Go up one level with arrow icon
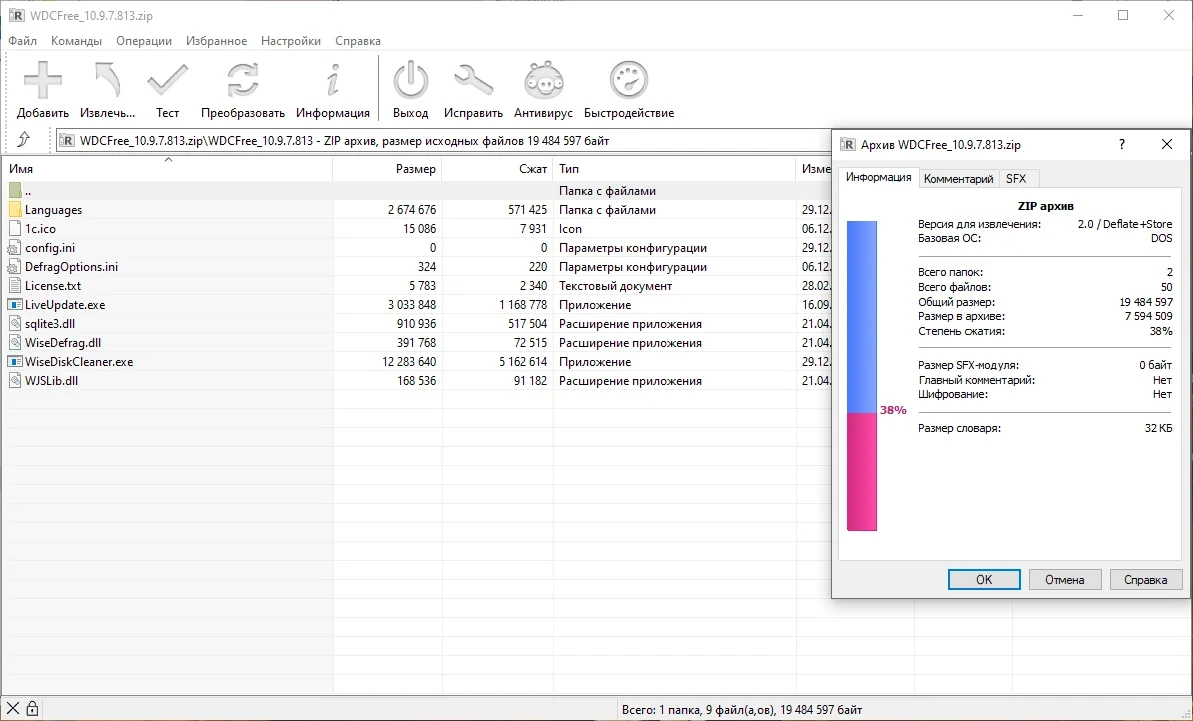Viewport: 1193px width, 721px height. [24, 140]
